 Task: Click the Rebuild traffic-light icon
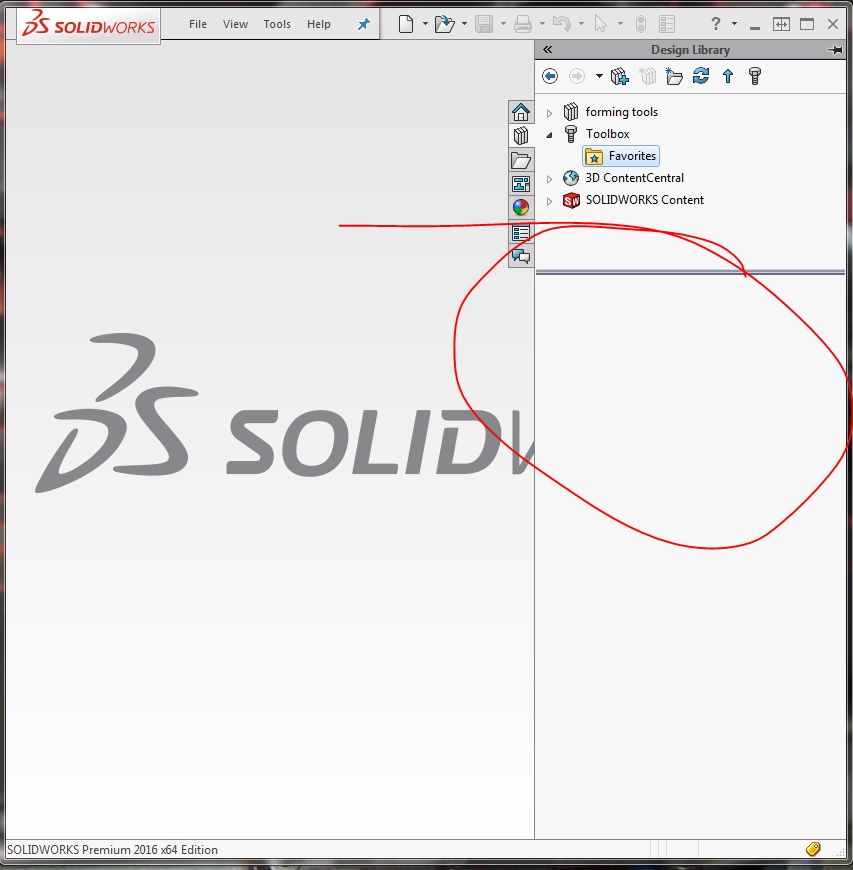pos(640,24)
